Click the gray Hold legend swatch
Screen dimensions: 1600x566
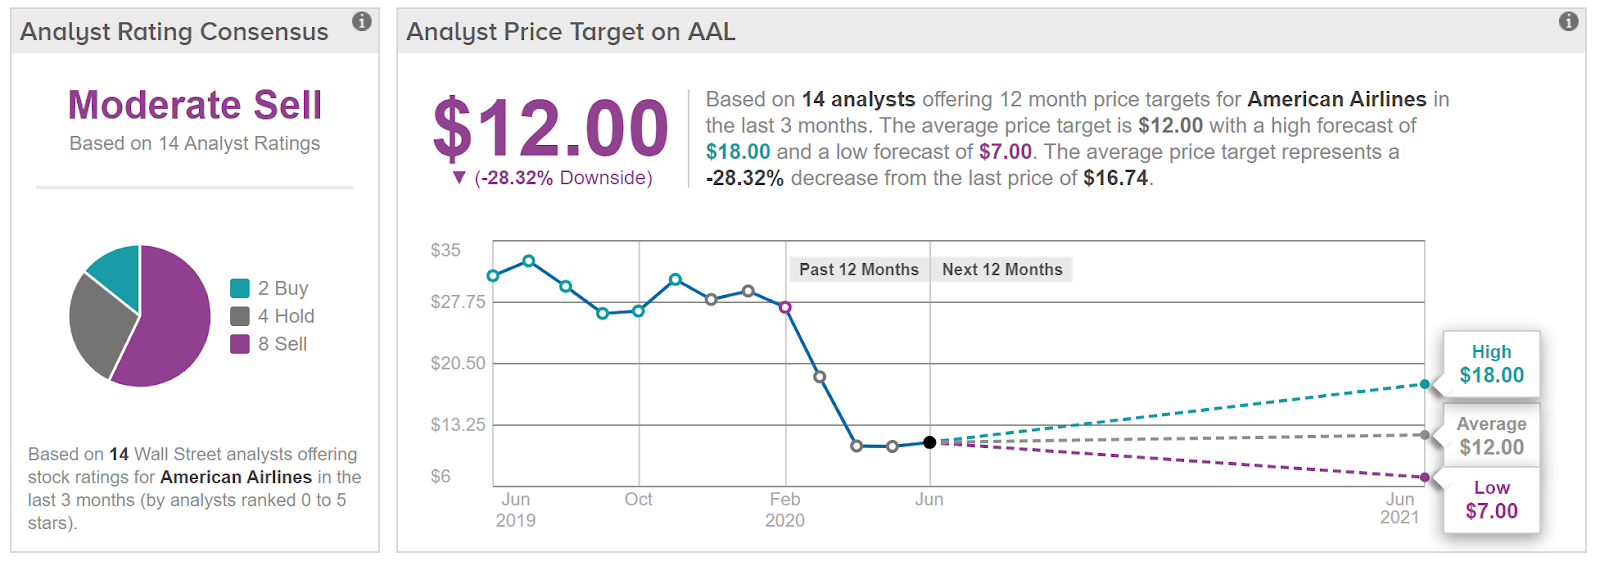point(240,316)
